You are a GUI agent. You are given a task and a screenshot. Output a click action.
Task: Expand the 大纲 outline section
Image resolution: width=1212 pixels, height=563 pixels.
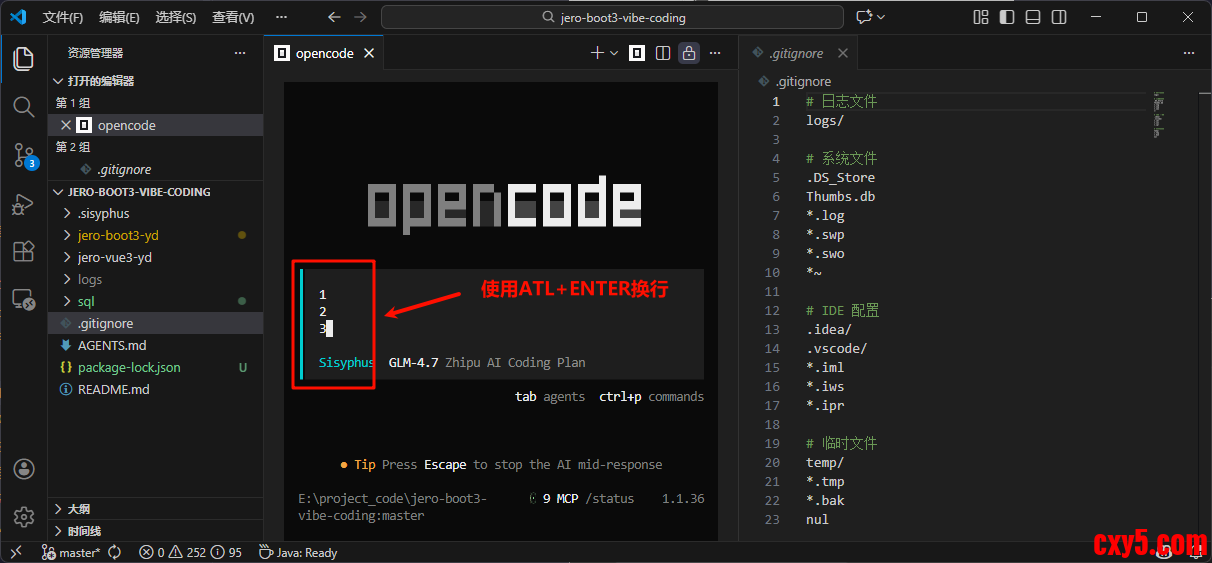click(79, 509)
